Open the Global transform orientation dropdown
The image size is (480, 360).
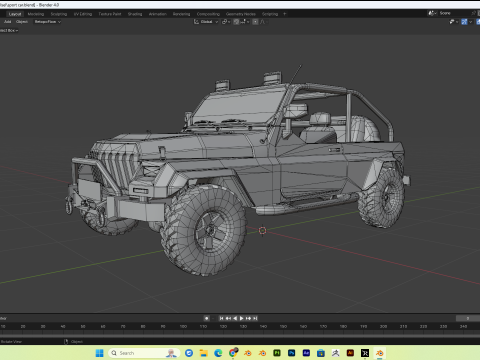[x=206, y=22]
